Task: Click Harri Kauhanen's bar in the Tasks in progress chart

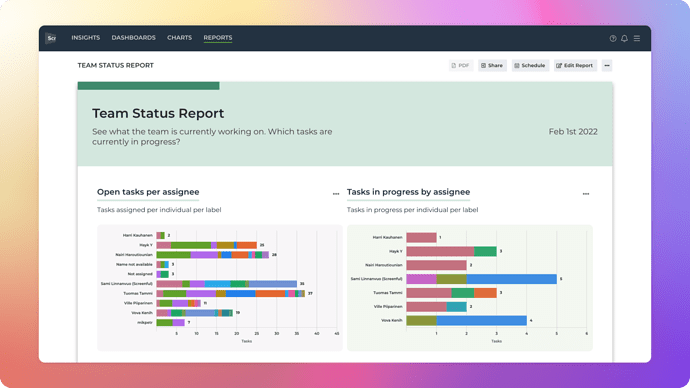Action: pyautogui.click(x=422, y=238)
